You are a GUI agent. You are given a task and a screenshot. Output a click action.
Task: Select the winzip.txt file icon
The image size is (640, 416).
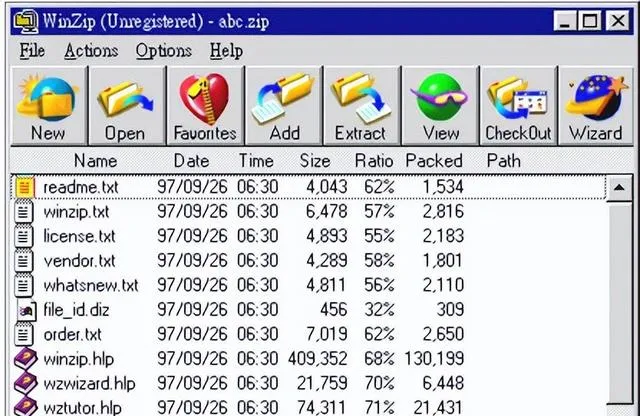pos(23,212)
